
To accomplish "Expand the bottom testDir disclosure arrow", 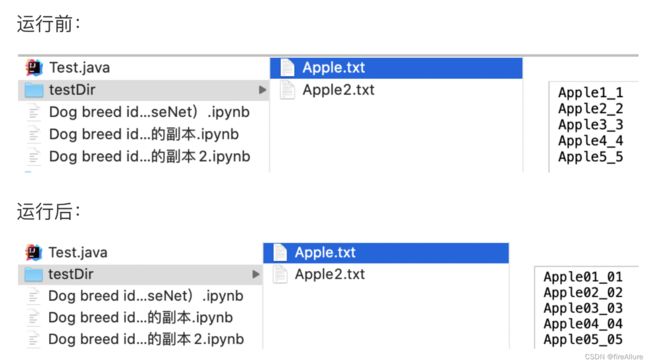I will click(256, 274).
